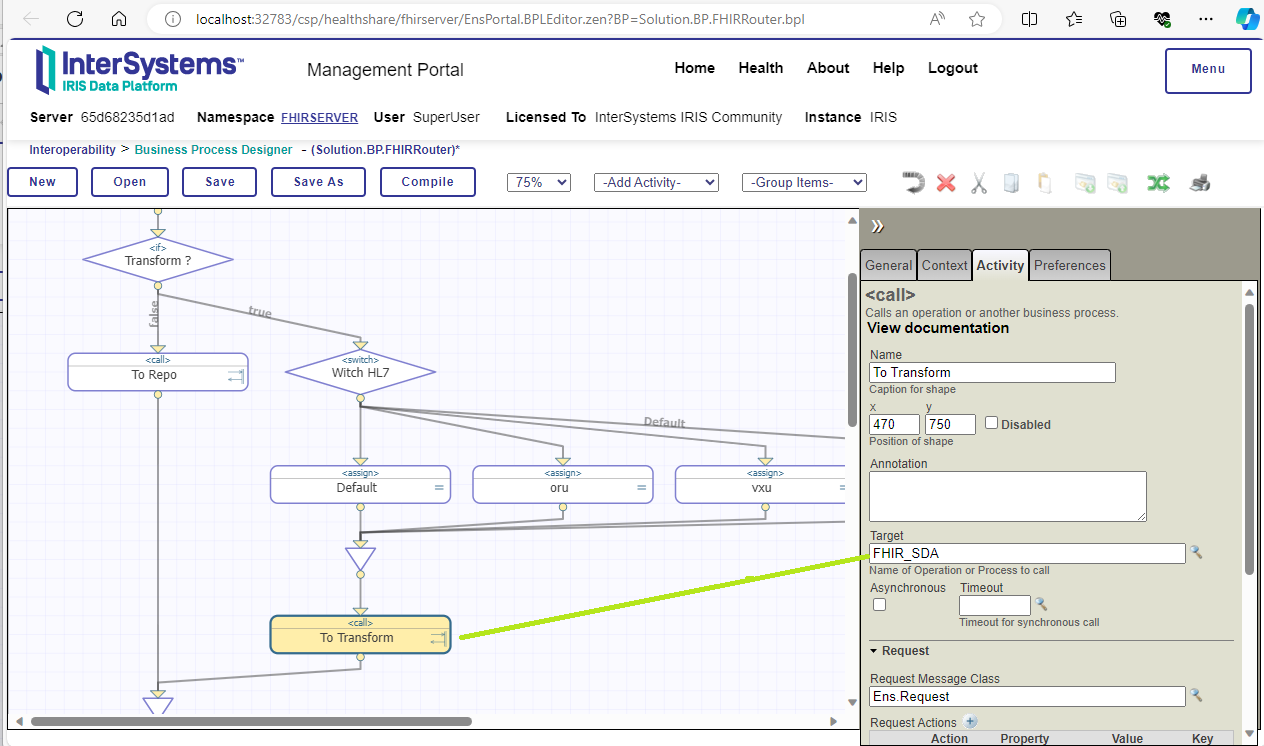Enable the Disabled checkbox
This screenshot has height=746, width=1264.
tap(992, 423)
